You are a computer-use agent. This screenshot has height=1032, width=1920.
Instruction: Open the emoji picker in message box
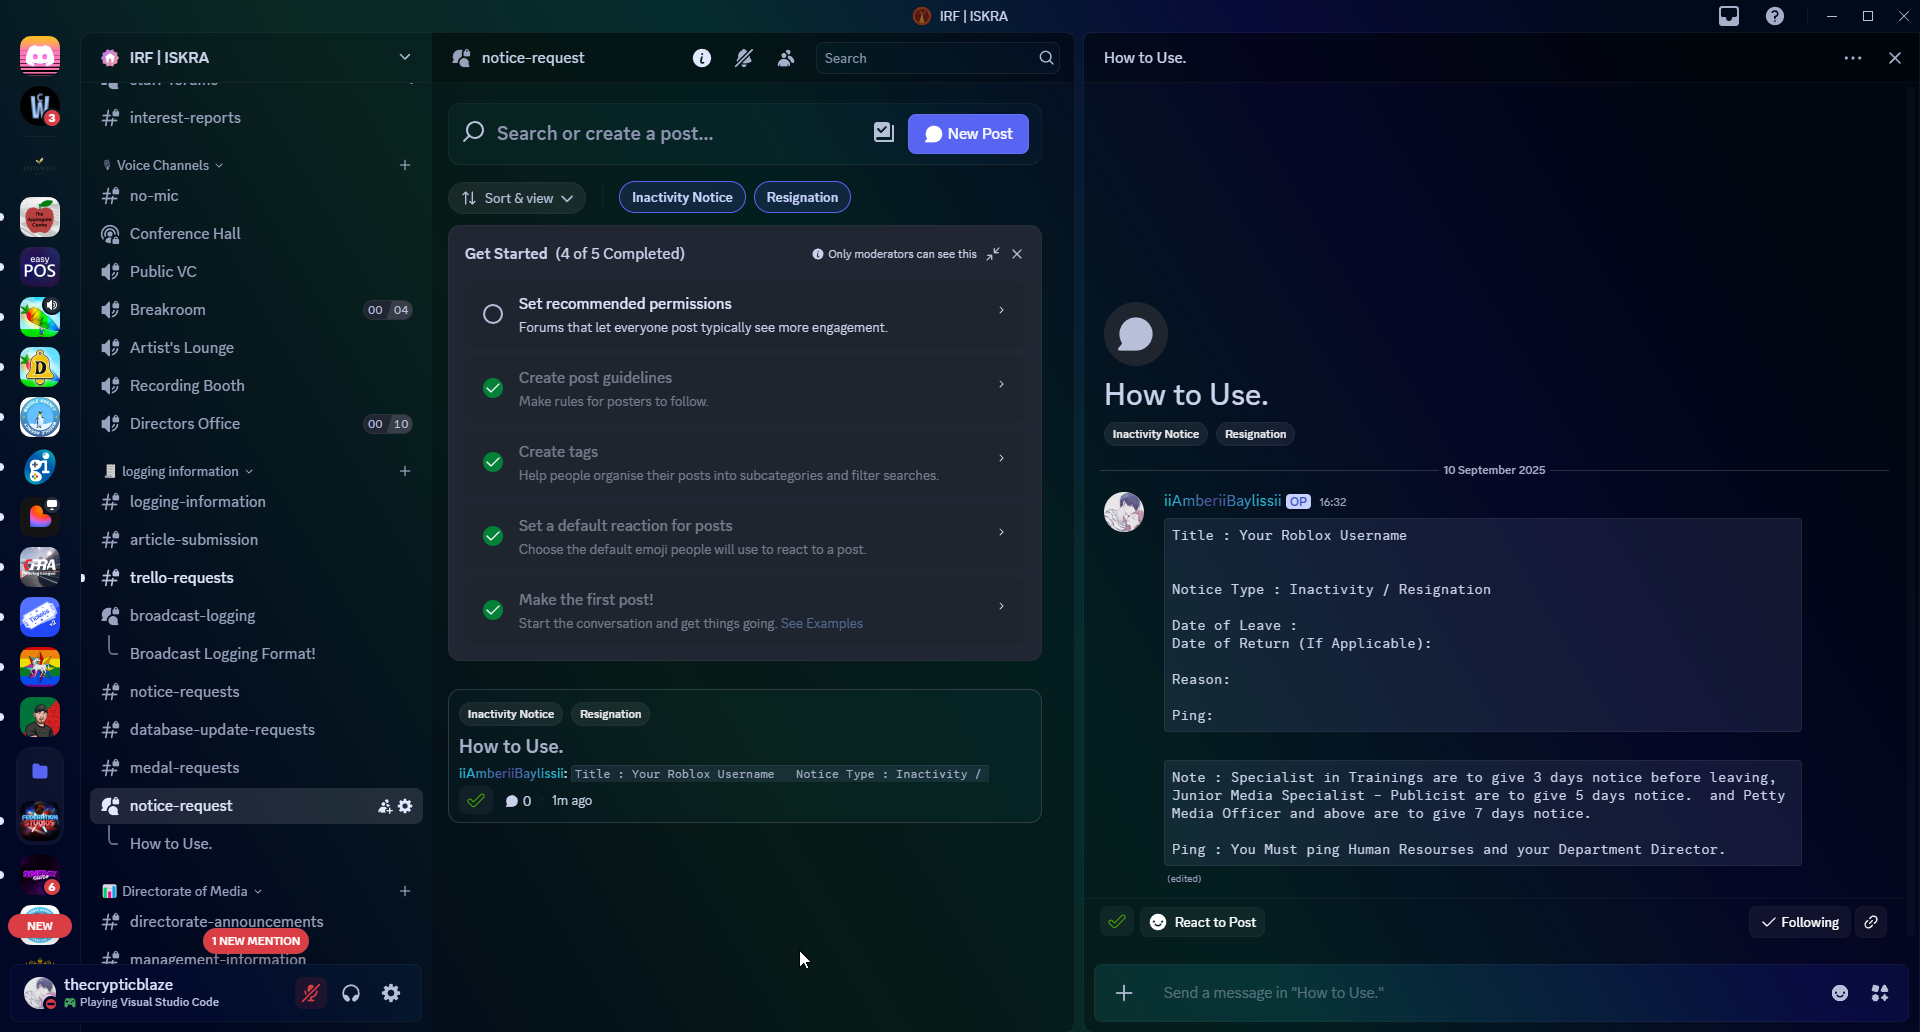pyautogui.click(x=1840, y=993)
